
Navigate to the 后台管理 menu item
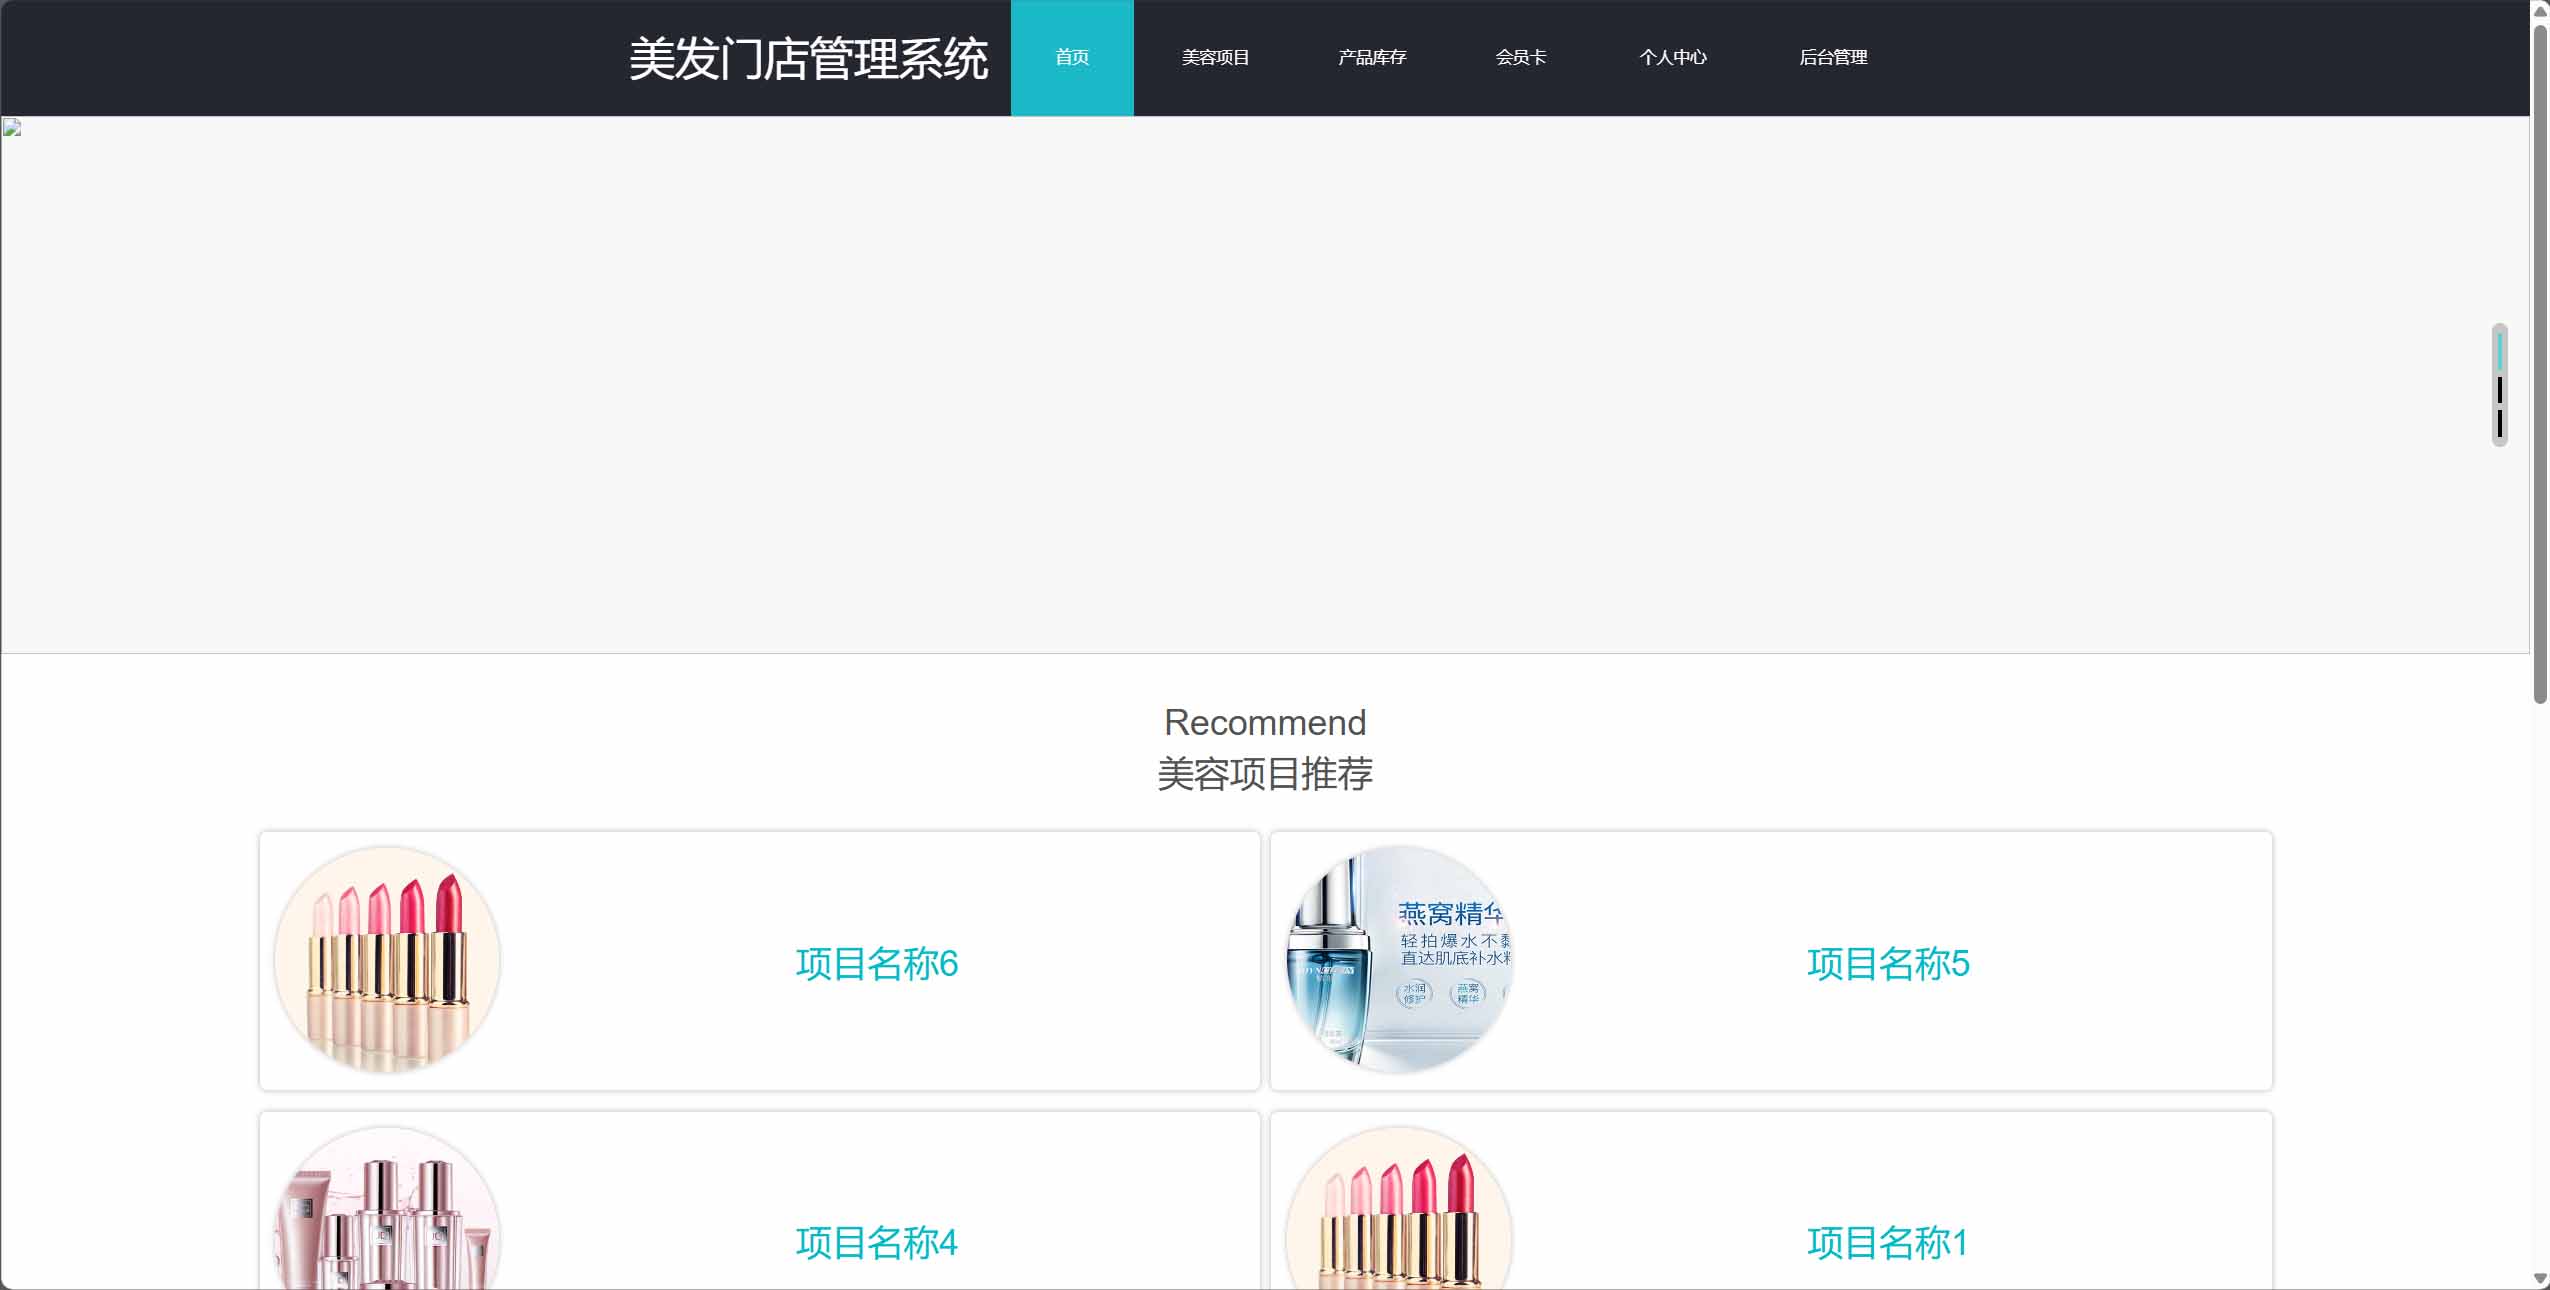[x=1833, y=58]
